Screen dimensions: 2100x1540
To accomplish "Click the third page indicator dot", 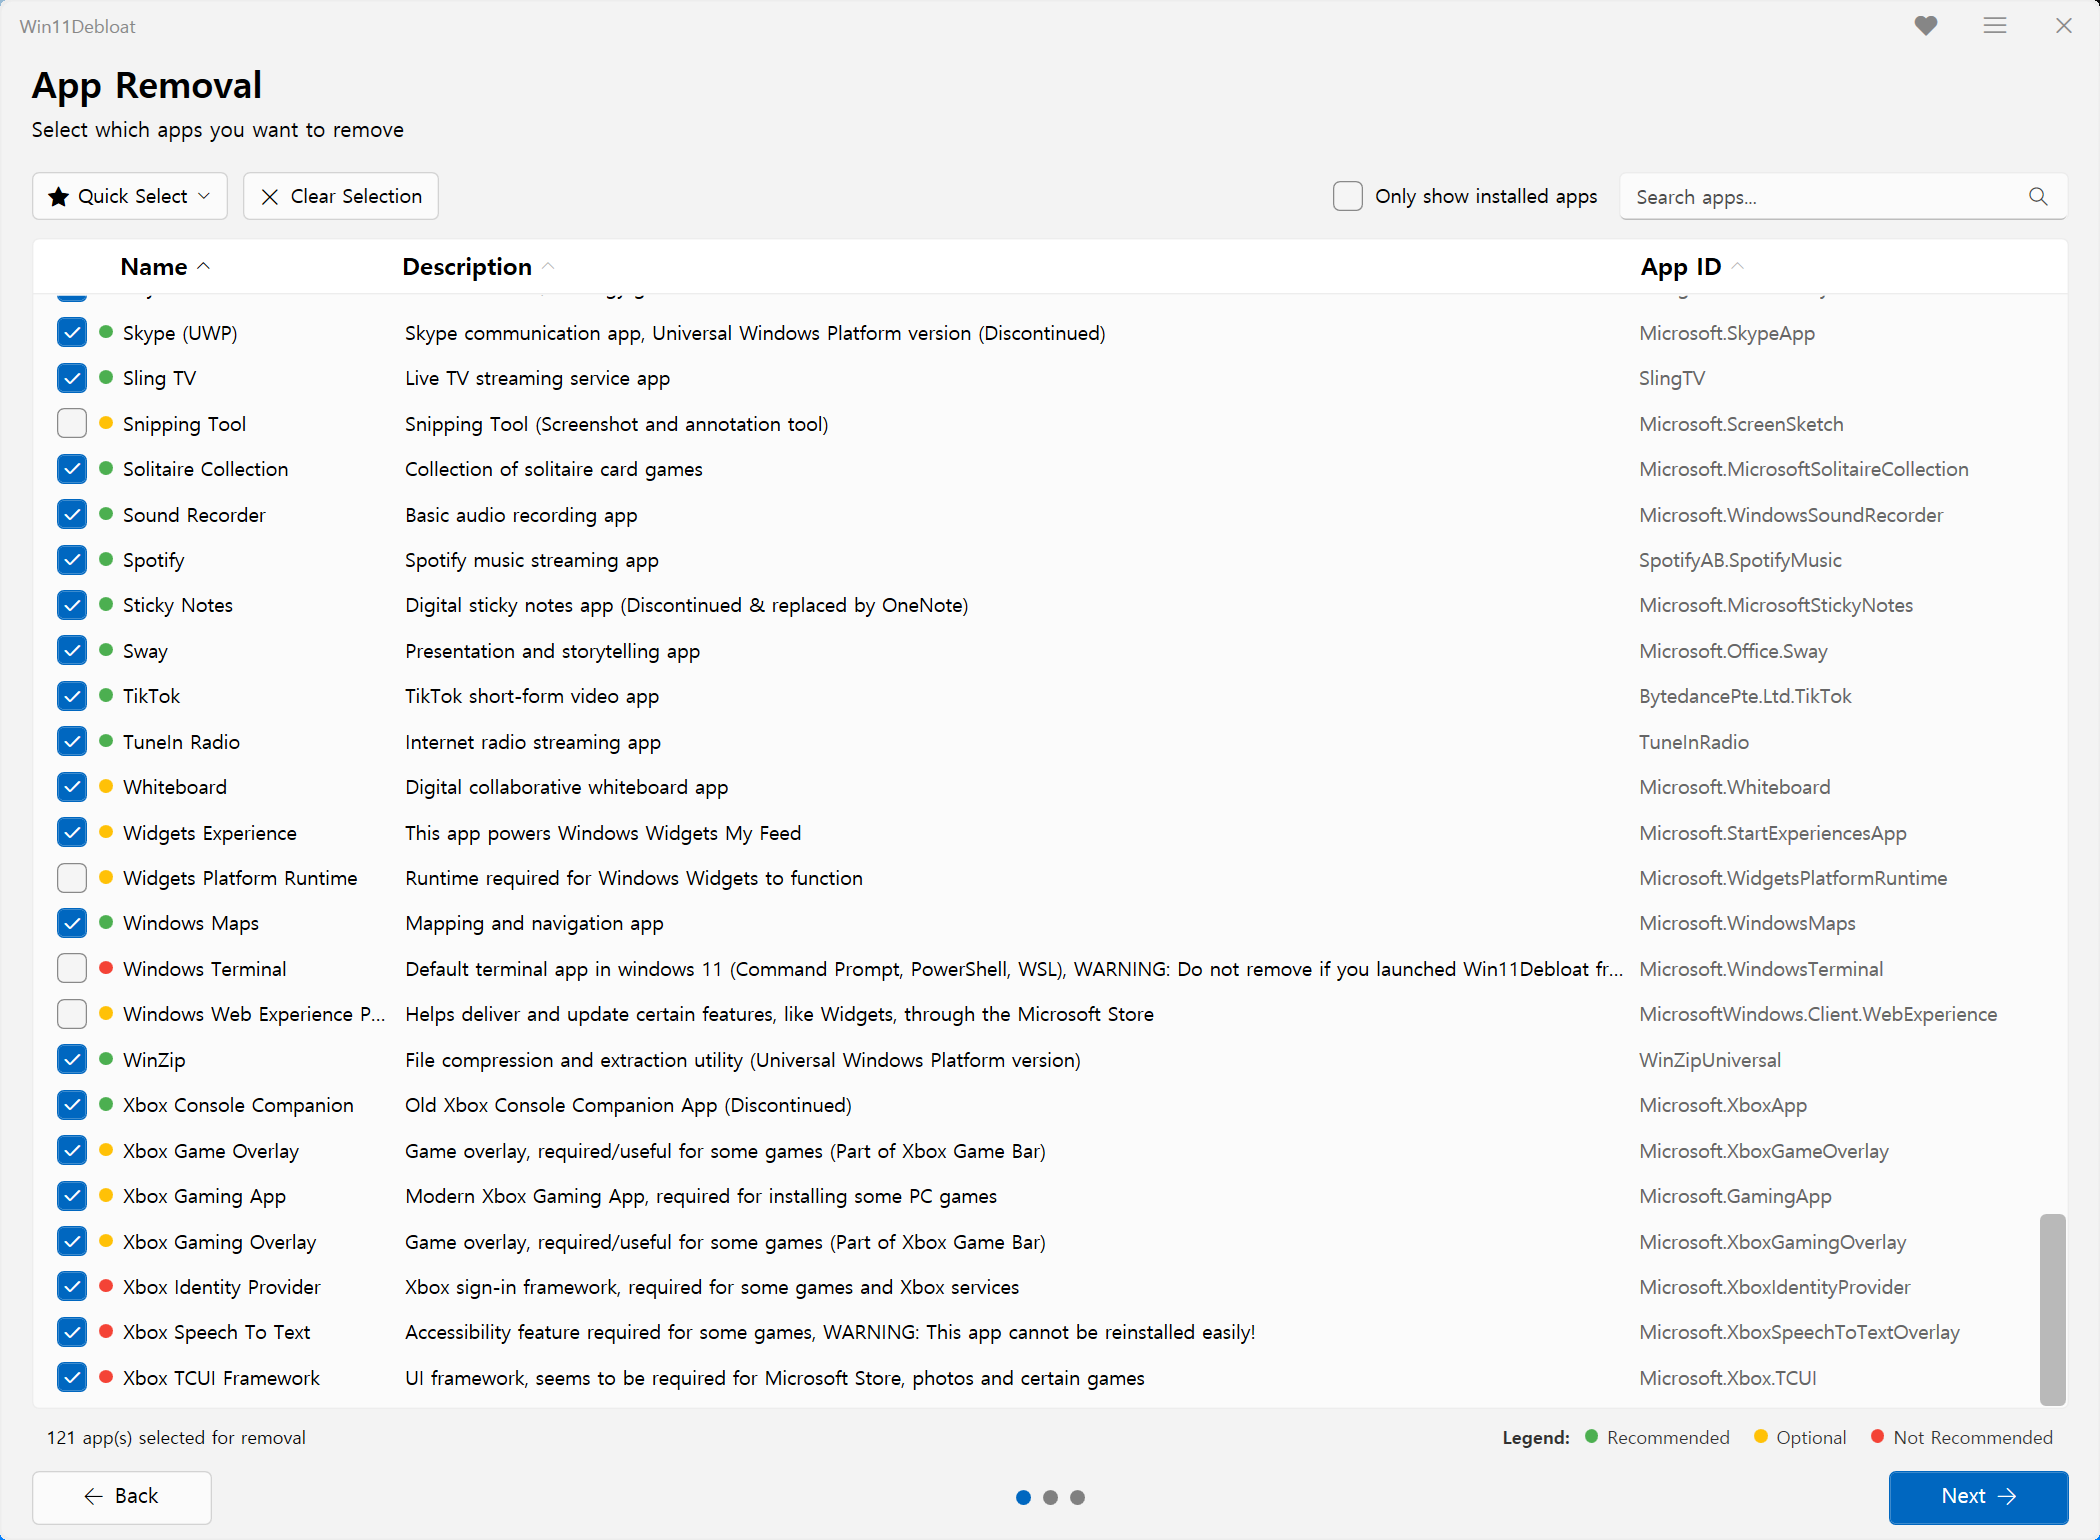I will pyautogui.click(x=1077, y=1497).
